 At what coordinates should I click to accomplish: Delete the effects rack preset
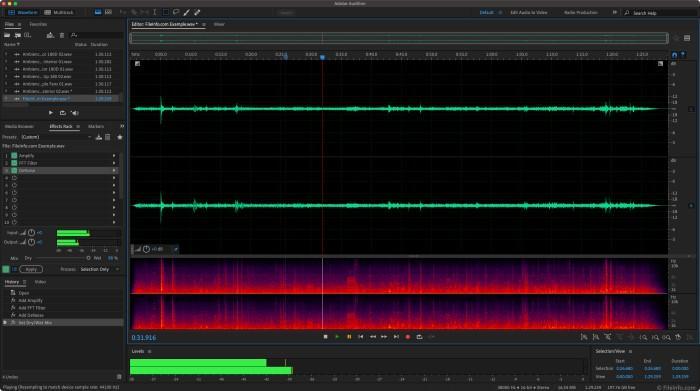108,137
